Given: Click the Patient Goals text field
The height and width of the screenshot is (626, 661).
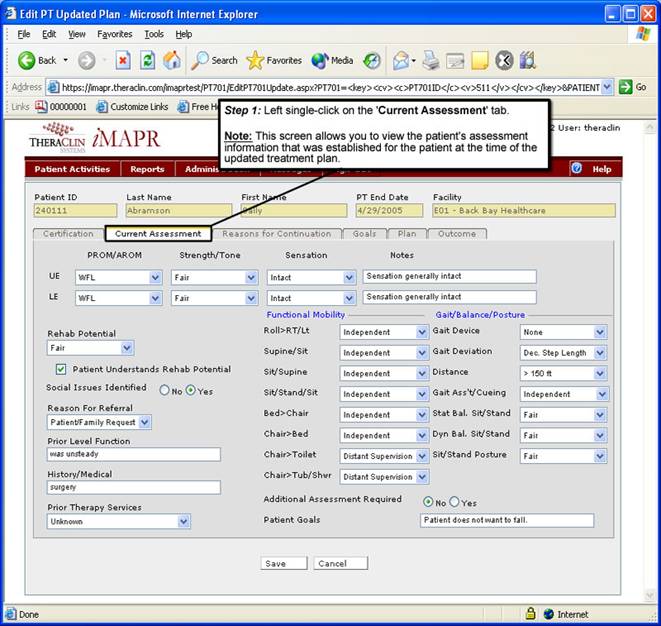Looking at the screenshot, I should (x=507, y=521).
